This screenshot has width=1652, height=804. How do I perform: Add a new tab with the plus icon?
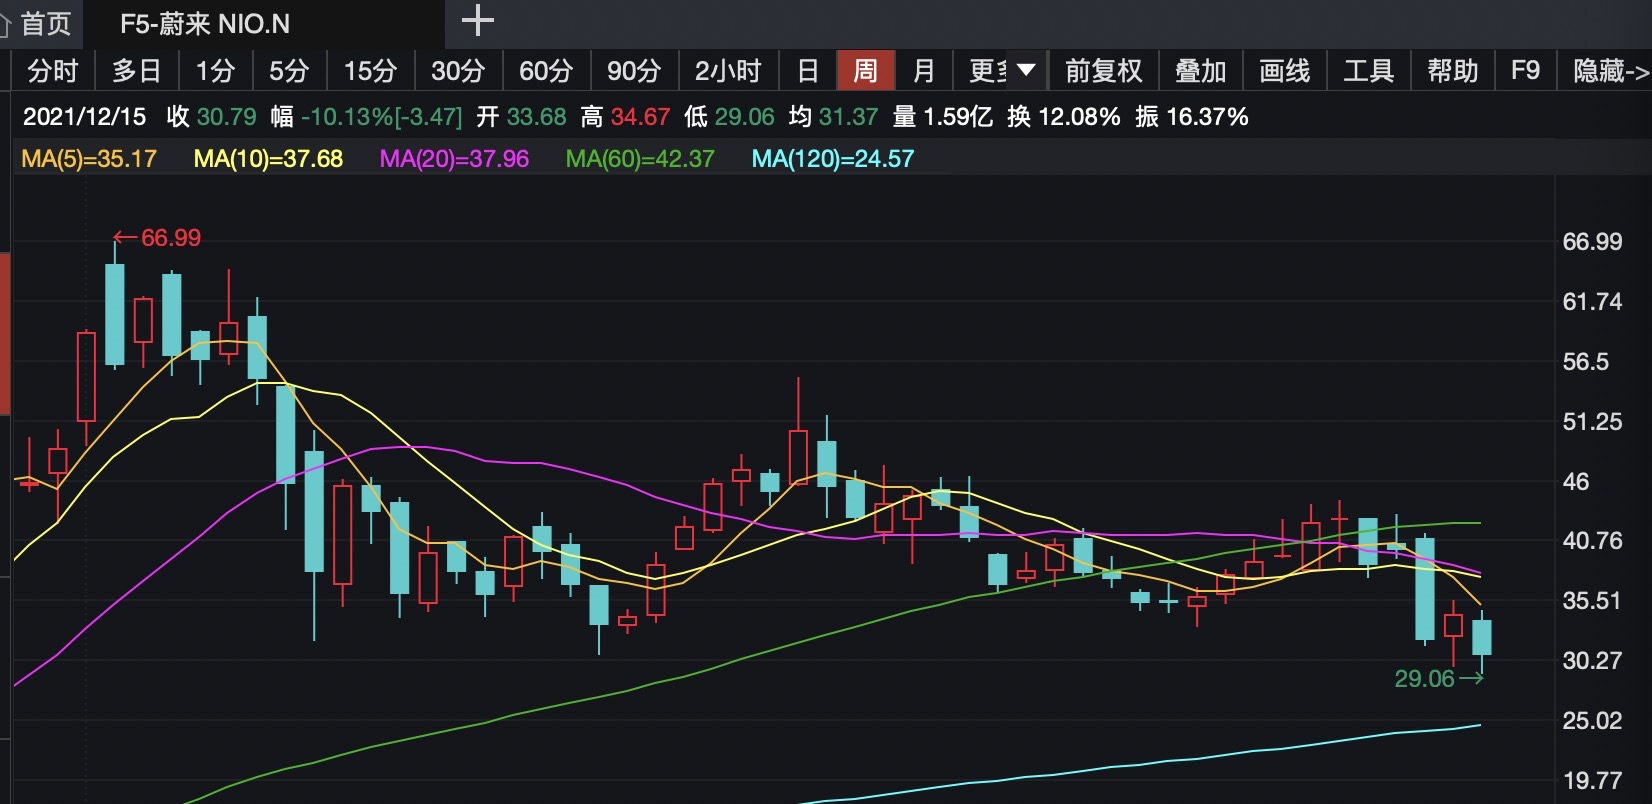[478, 20]
